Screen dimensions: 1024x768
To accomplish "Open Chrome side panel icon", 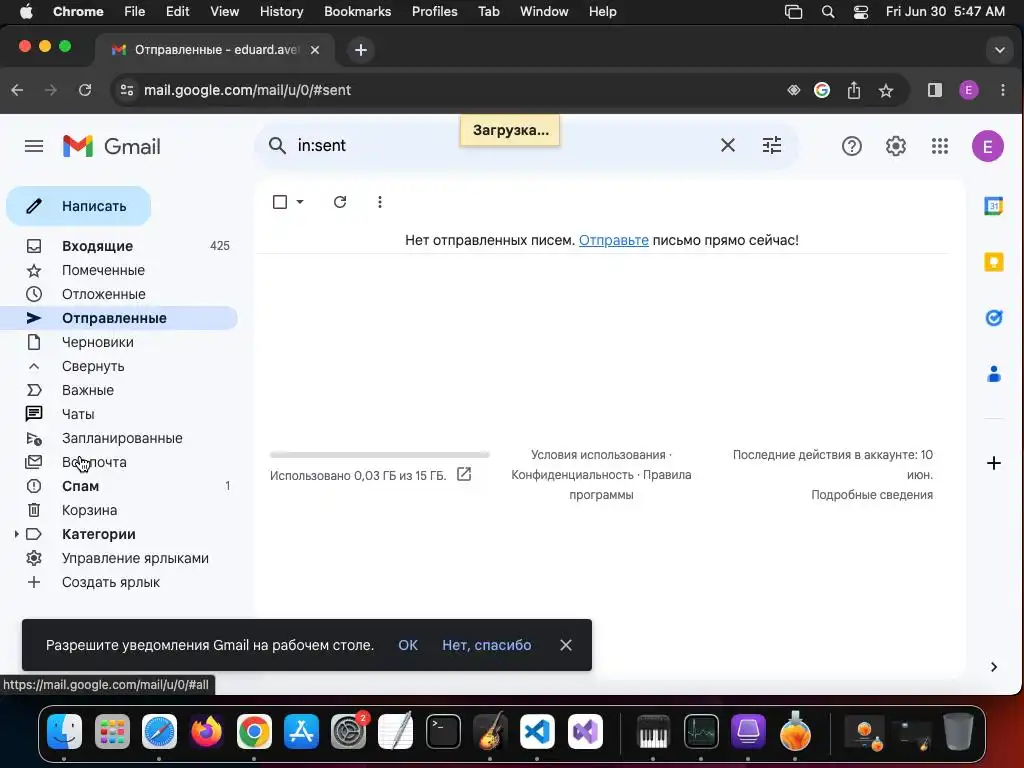I will click(x=935, y=90).
